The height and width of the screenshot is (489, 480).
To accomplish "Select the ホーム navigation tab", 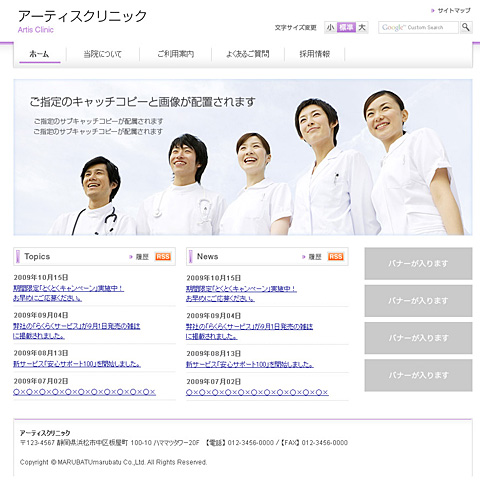I will [x=39, y=54].
